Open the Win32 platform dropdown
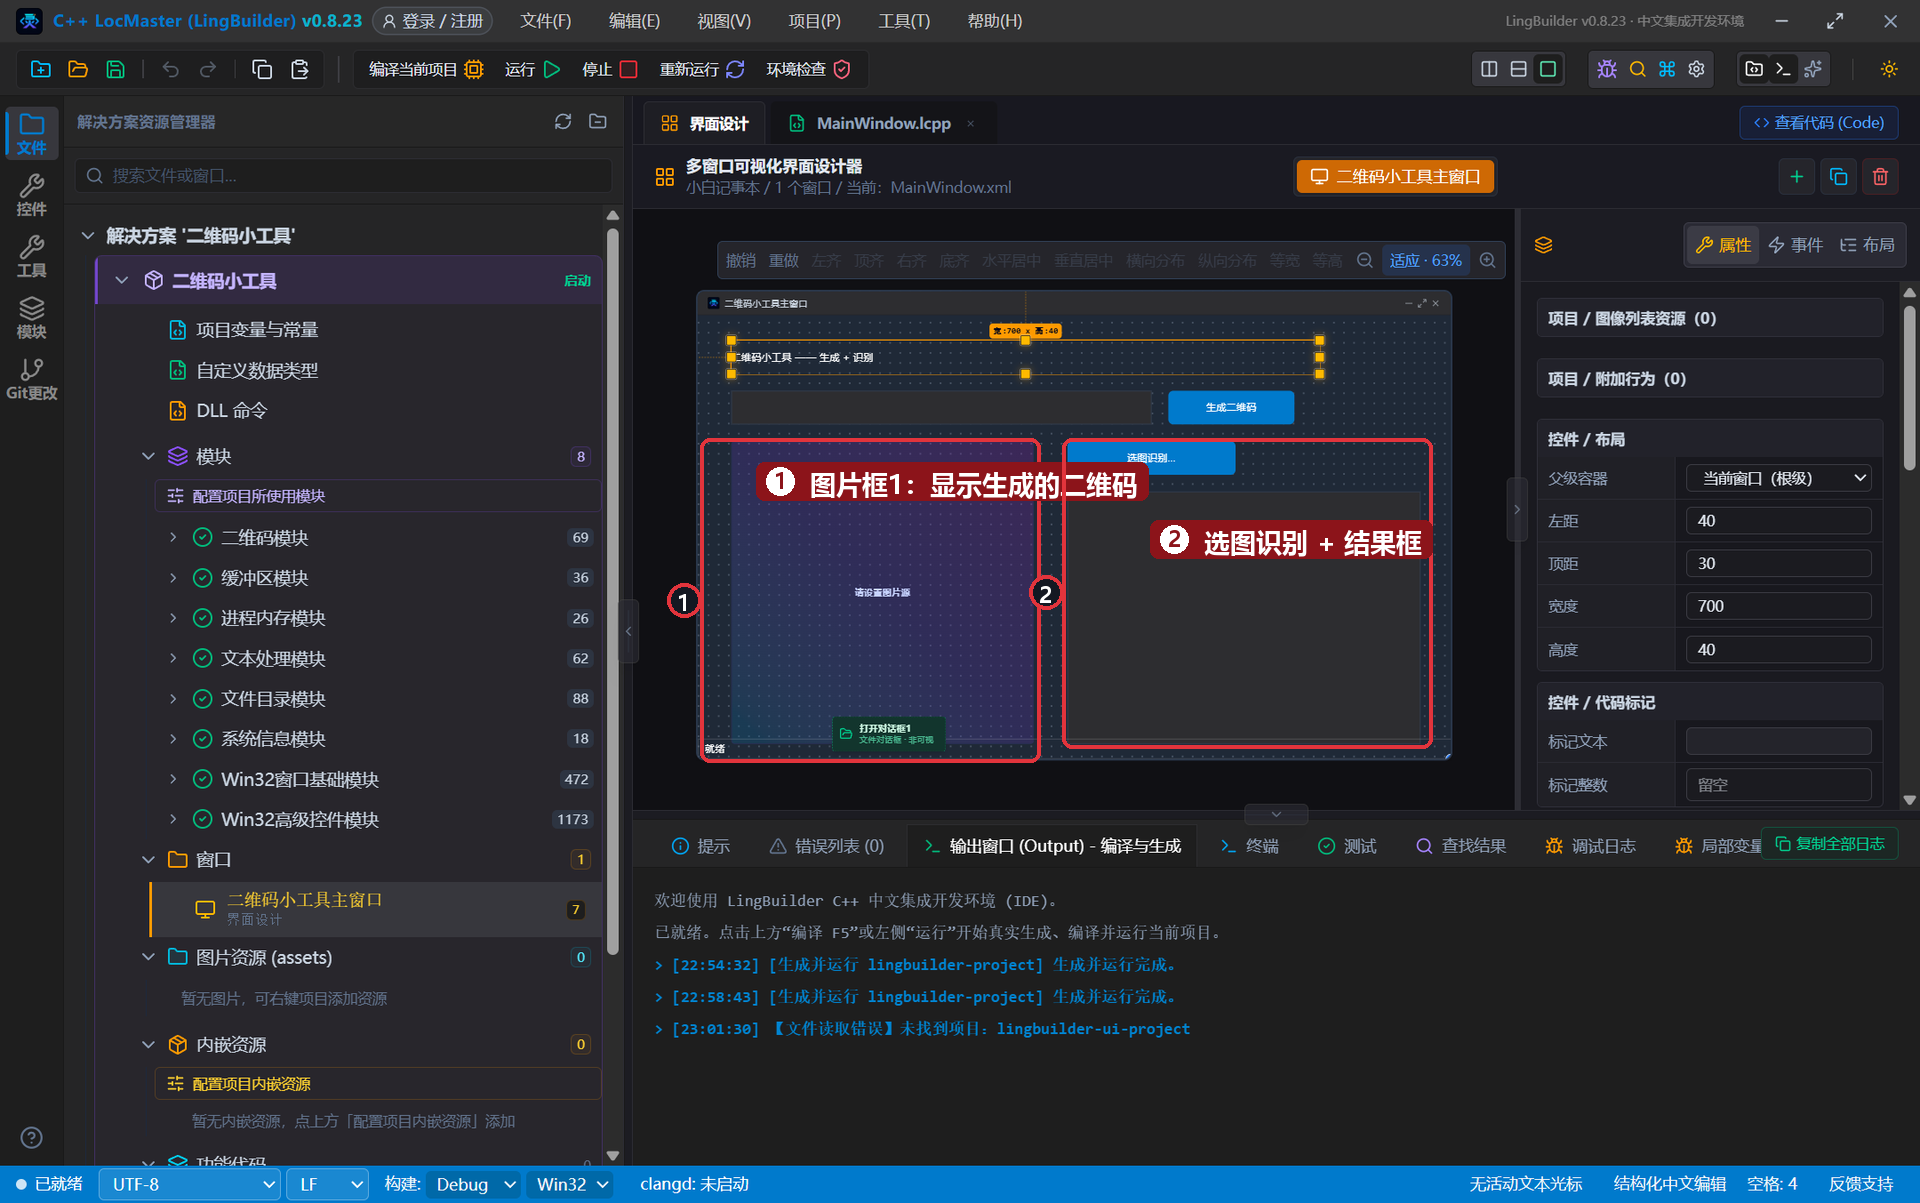1920x1203 pixels. click(x=572, y=1184)
